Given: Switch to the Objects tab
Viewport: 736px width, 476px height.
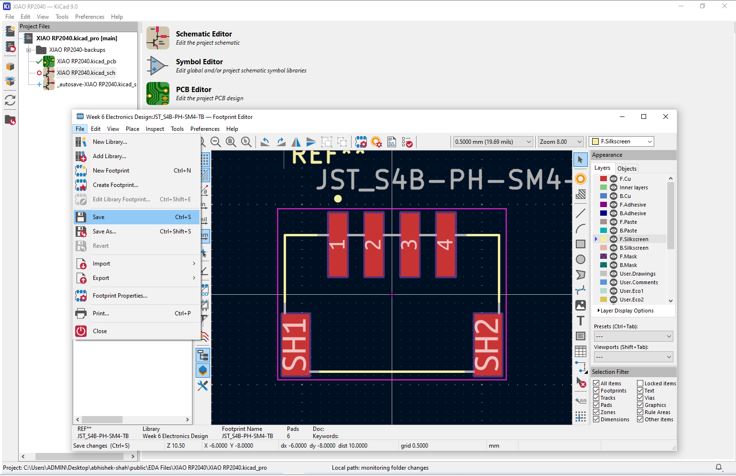Looking at the screenshot, I should pyautogui.click(x=627, y=169).
